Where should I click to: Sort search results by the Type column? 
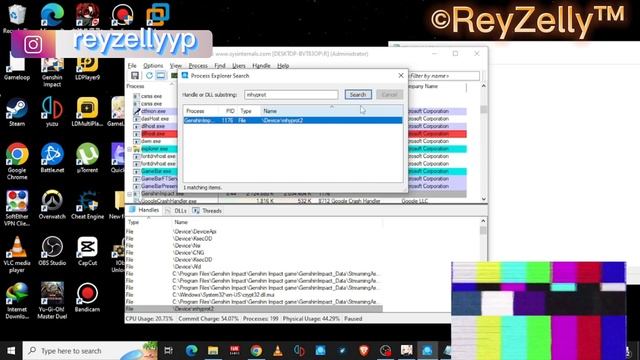[249, 111]
